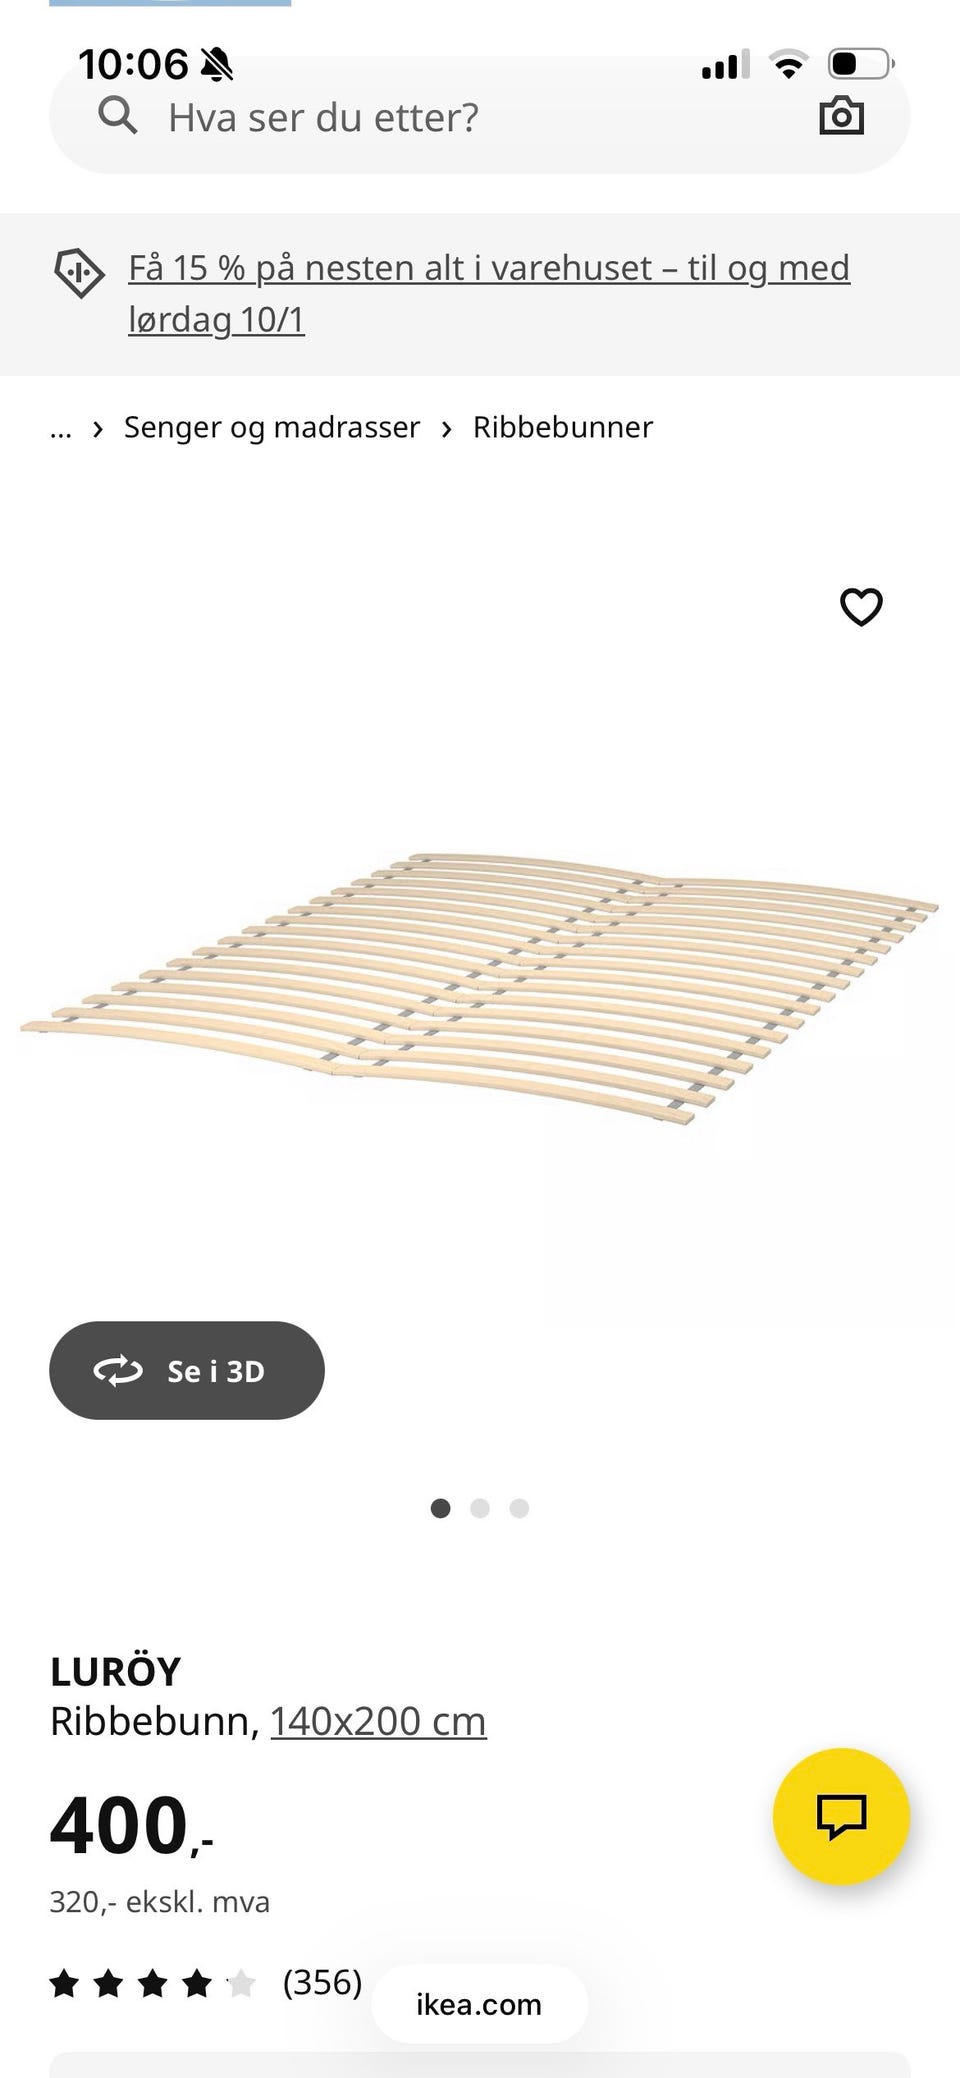
Task: Add LURÖY to favorites heart
Action: [860, 607]
